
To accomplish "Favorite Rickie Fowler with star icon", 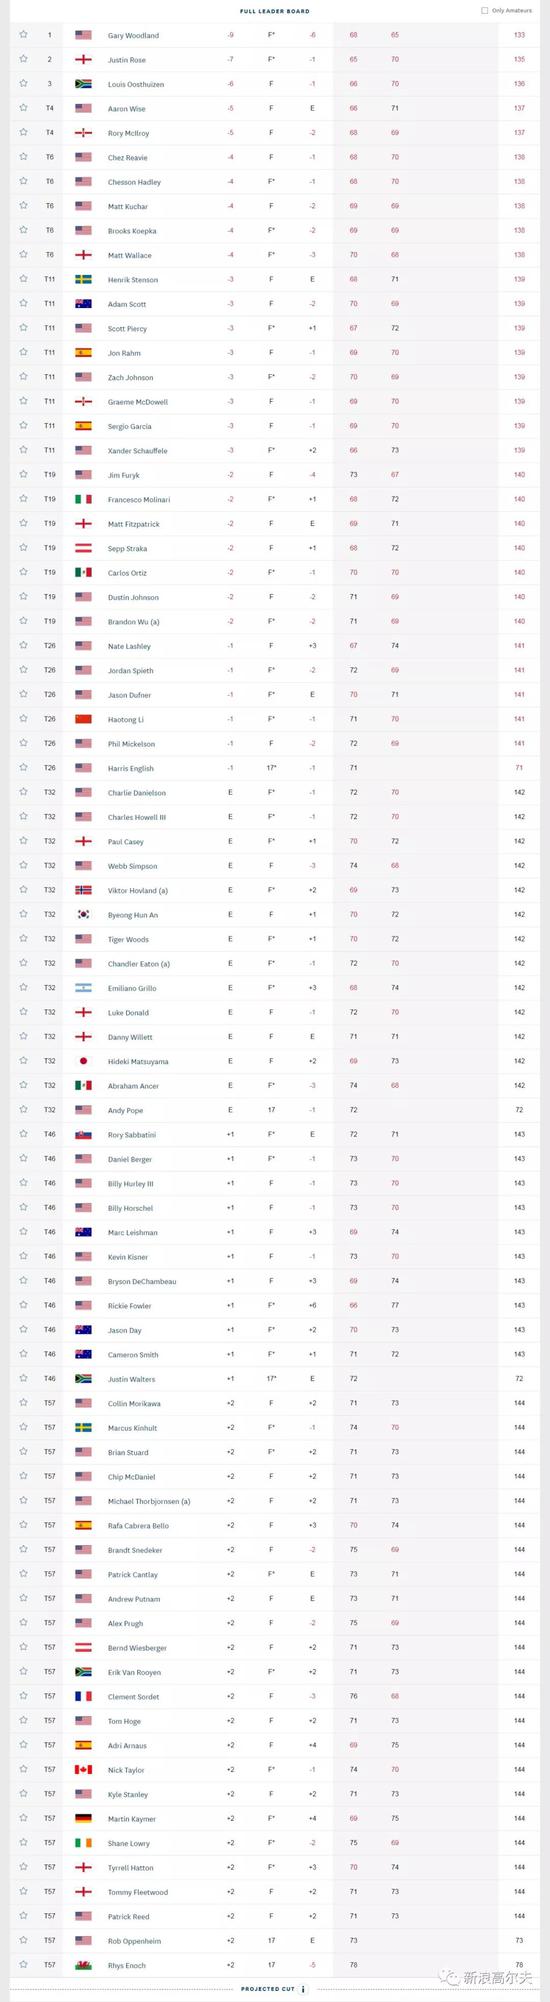I will pyautogui.click(x=23, y=1305).
